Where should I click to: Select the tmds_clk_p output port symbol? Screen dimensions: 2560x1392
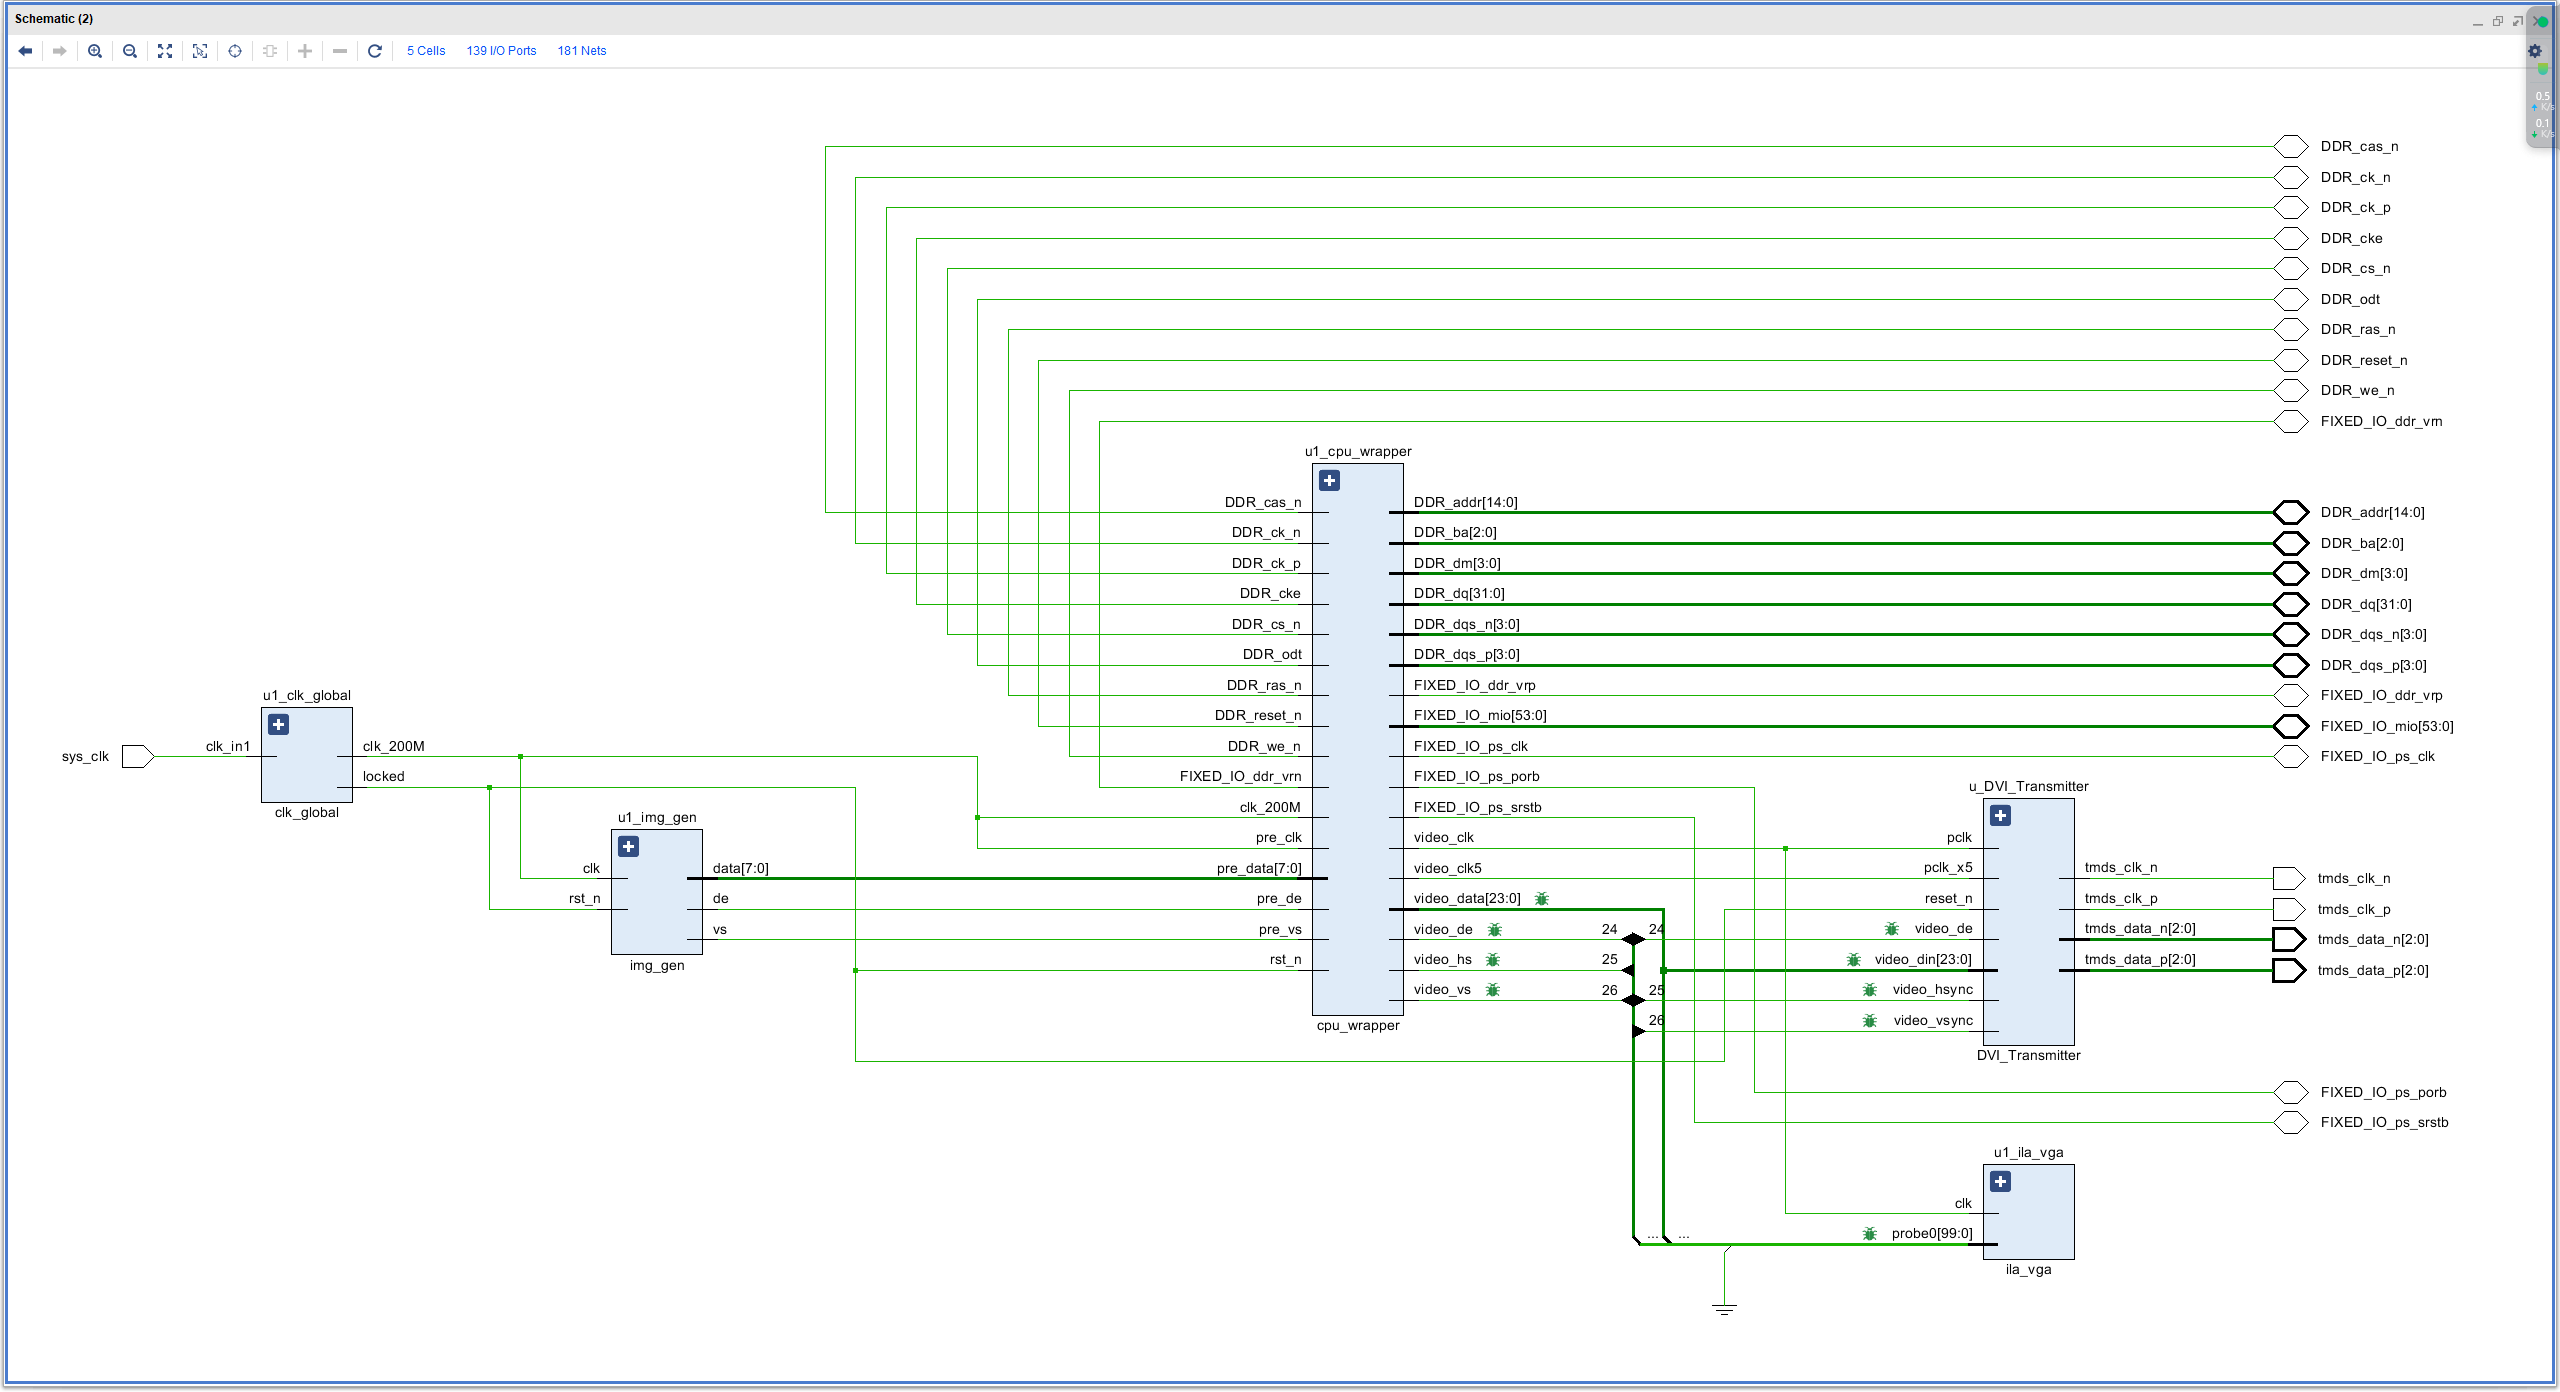(x=2289, y=909)
